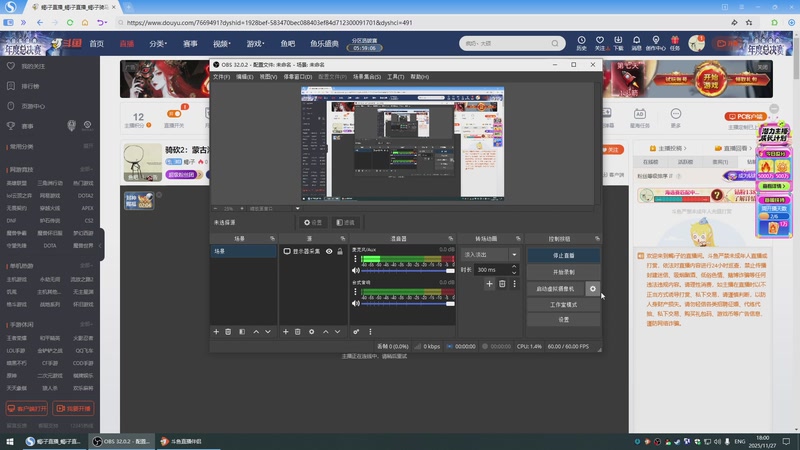Viewport: 800px width, 450px height.
Task: Click Douyu search input box
Action: [505, 43]
